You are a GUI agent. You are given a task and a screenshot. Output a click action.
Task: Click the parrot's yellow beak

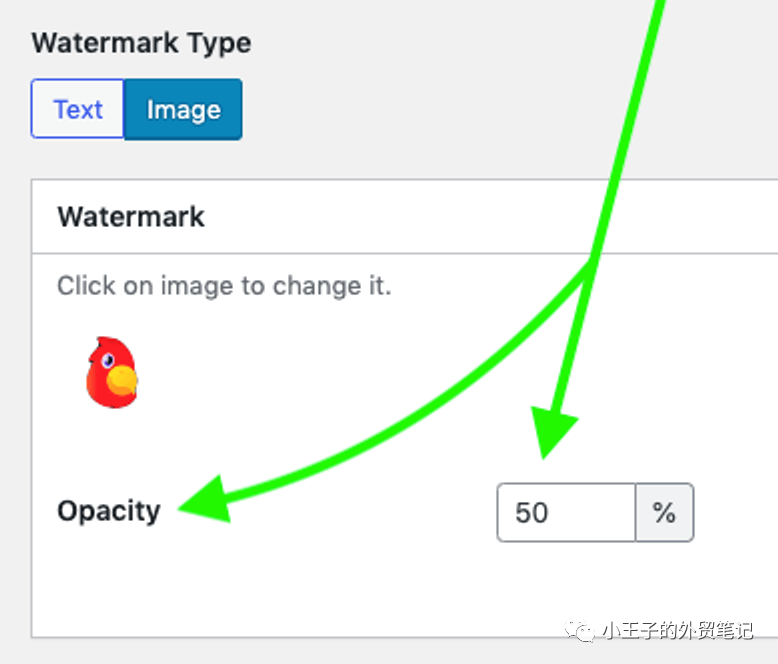[122, 380]
